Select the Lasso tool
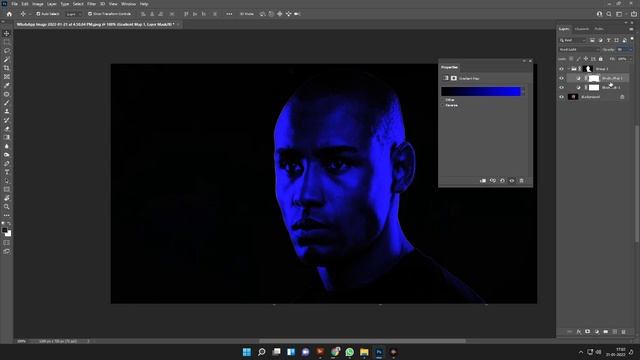Viewport: 640px width, 360px height. tap(7, 51)
